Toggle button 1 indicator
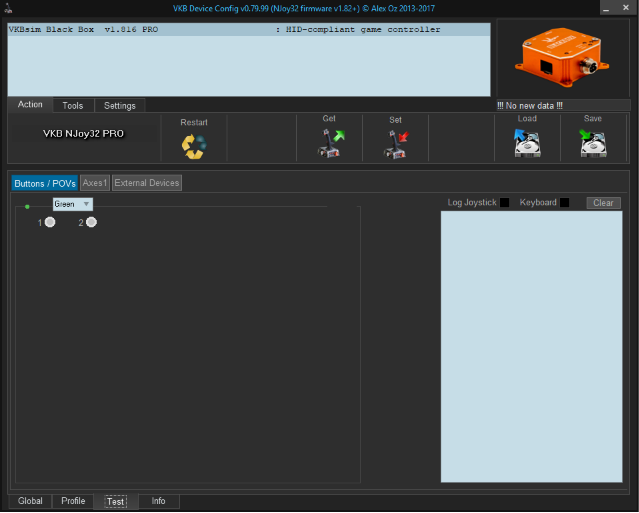This screenshot has width=639, height=513. [x=50, y=222]
